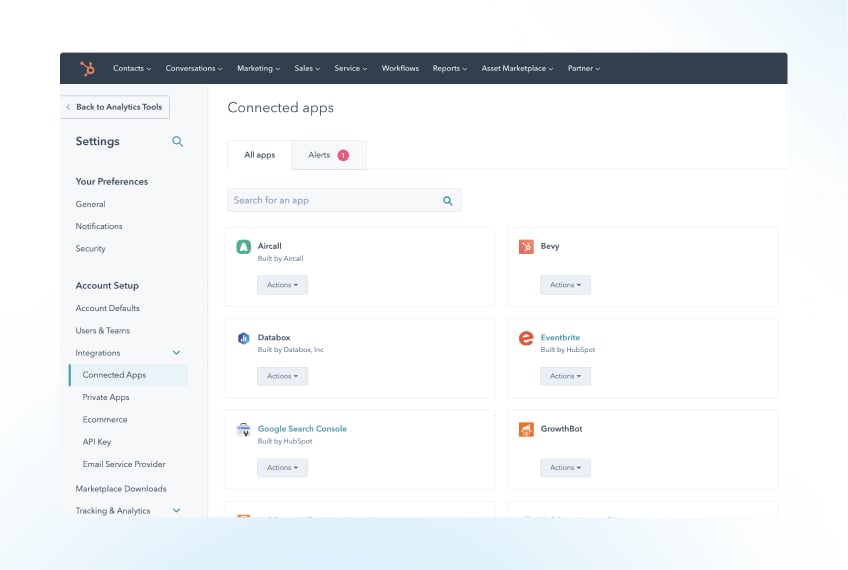Open the Google Search Console link
Screen dimensions: 848x570
click(302, 429)
